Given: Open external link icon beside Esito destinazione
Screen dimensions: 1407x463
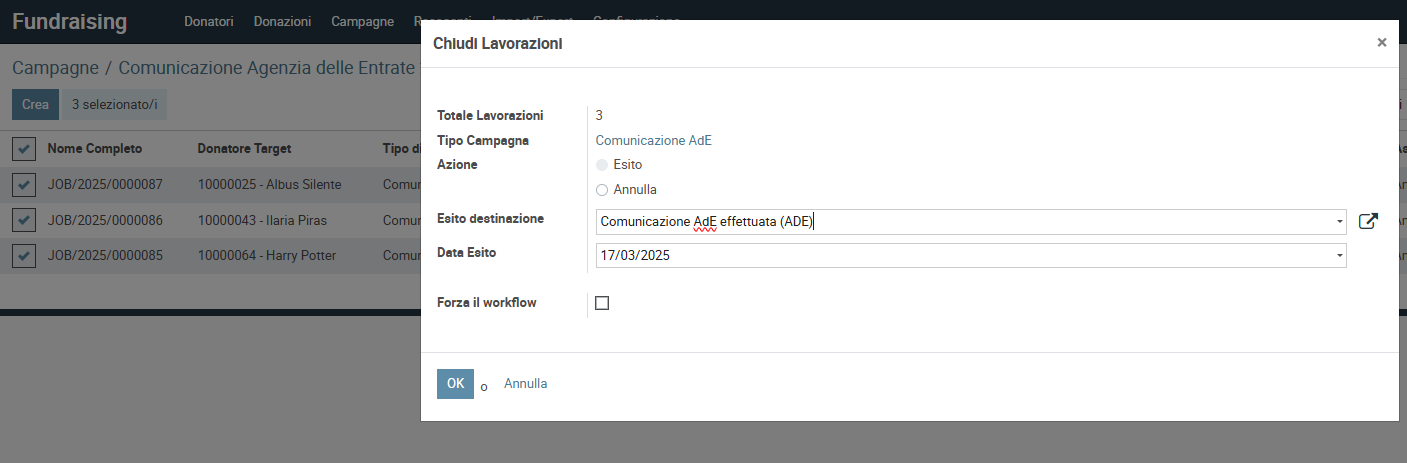Looking at the screenshot, I should pyautogui.click(x=1368, y=222).
